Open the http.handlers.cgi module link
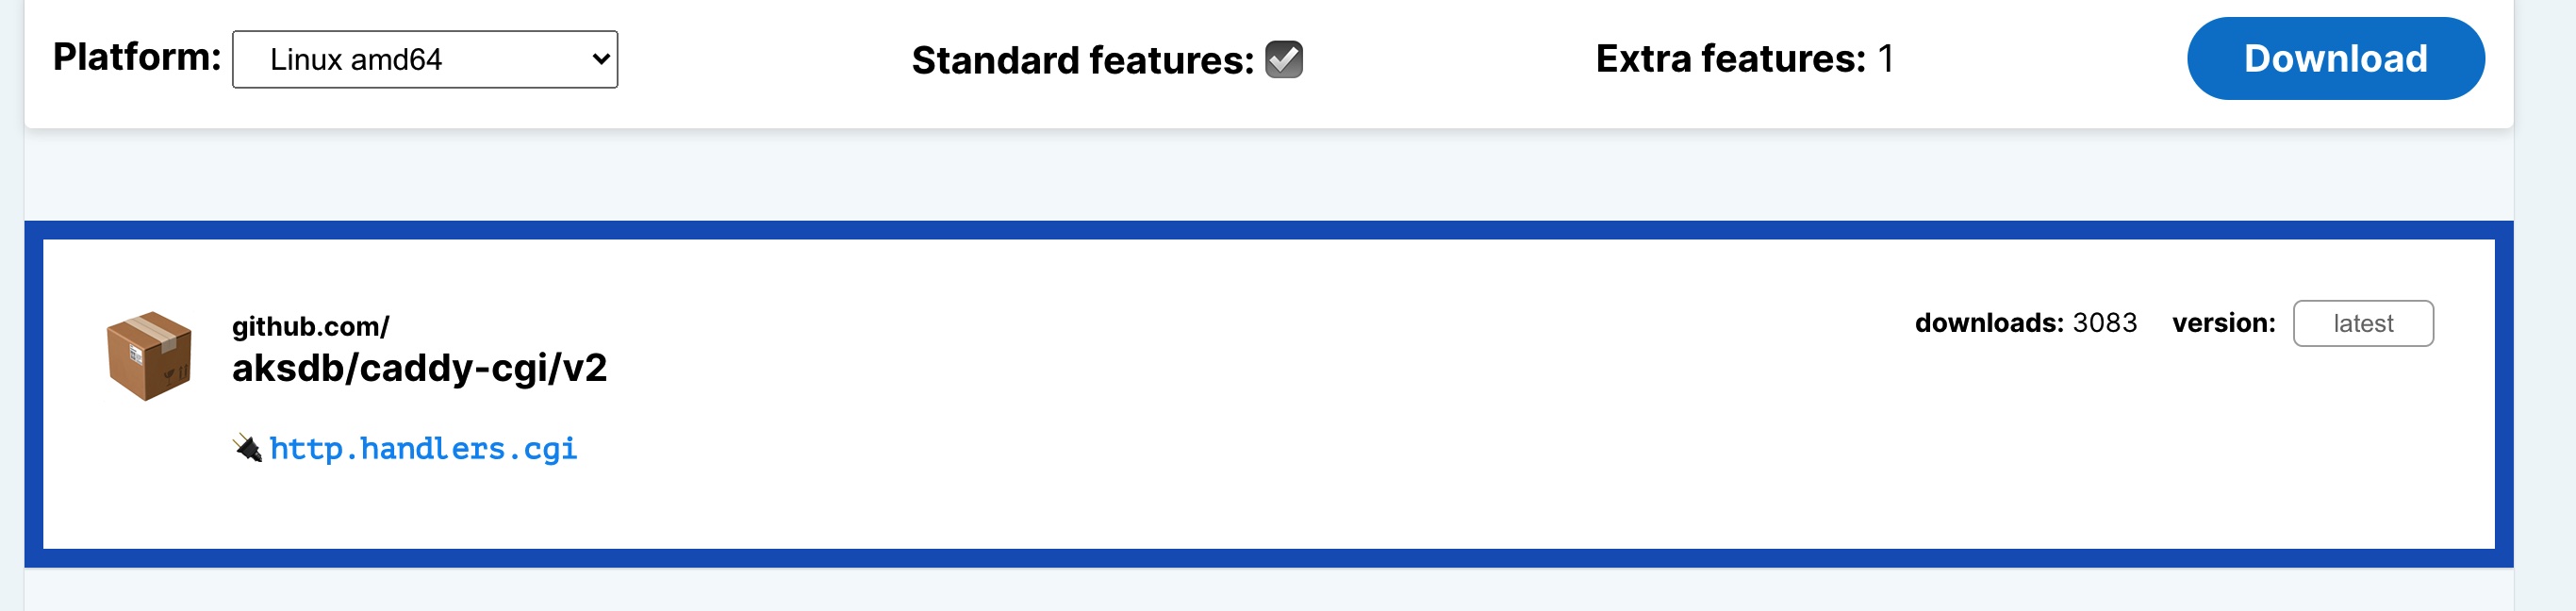Screen dimensions: 2576x611 click(423, 449)
